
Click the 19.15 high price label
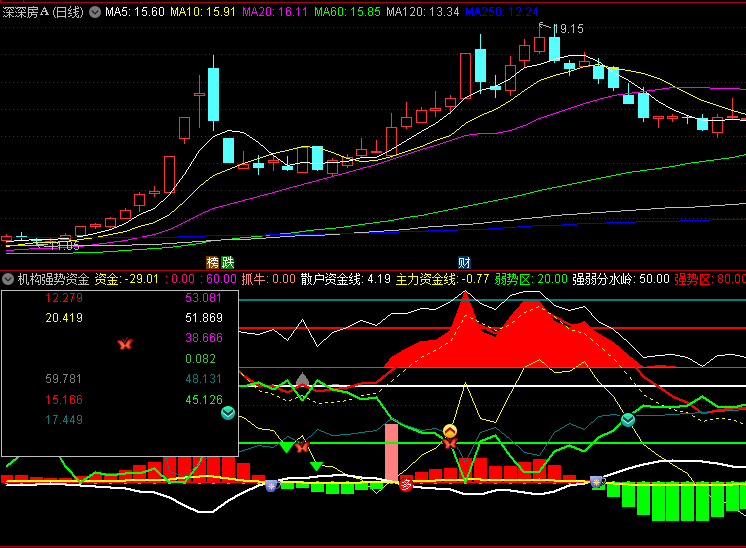569,29
